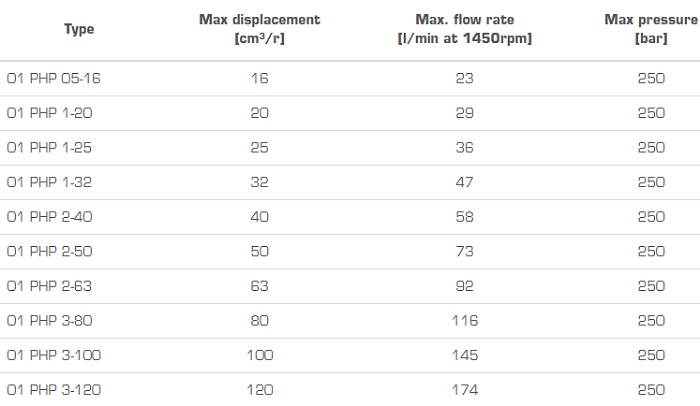The height and width of the screenshot is (406, 700).
Task: Select the 01 PHP 3-80 type cell
Action: 50,320
